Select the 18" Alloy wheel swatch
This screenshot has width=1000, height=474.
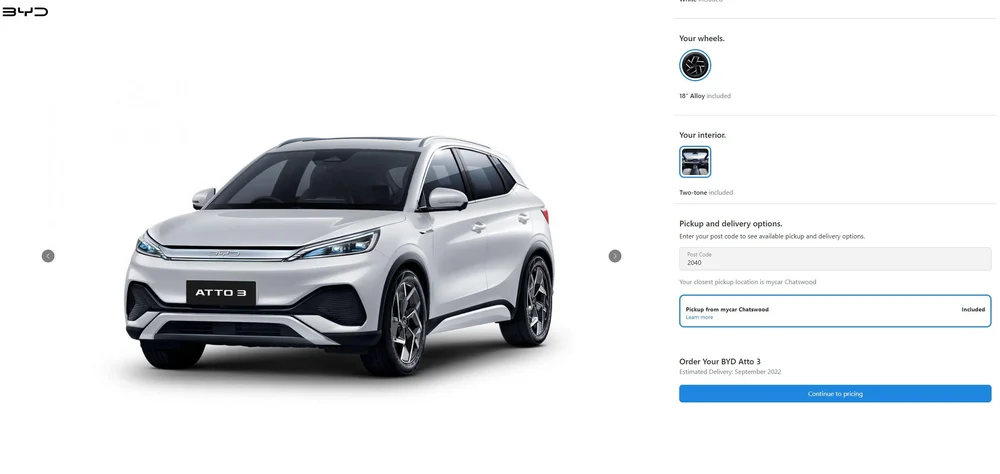pyautogui.click(x=695, y=65)
